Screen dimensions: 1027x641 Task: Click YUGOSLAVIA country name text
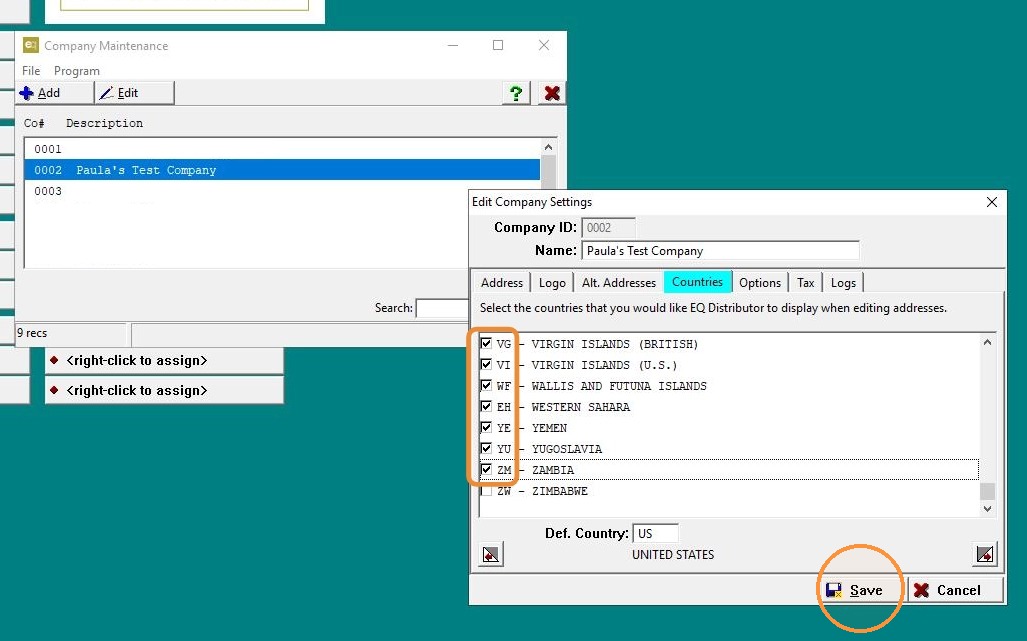[x=567, y=449]
